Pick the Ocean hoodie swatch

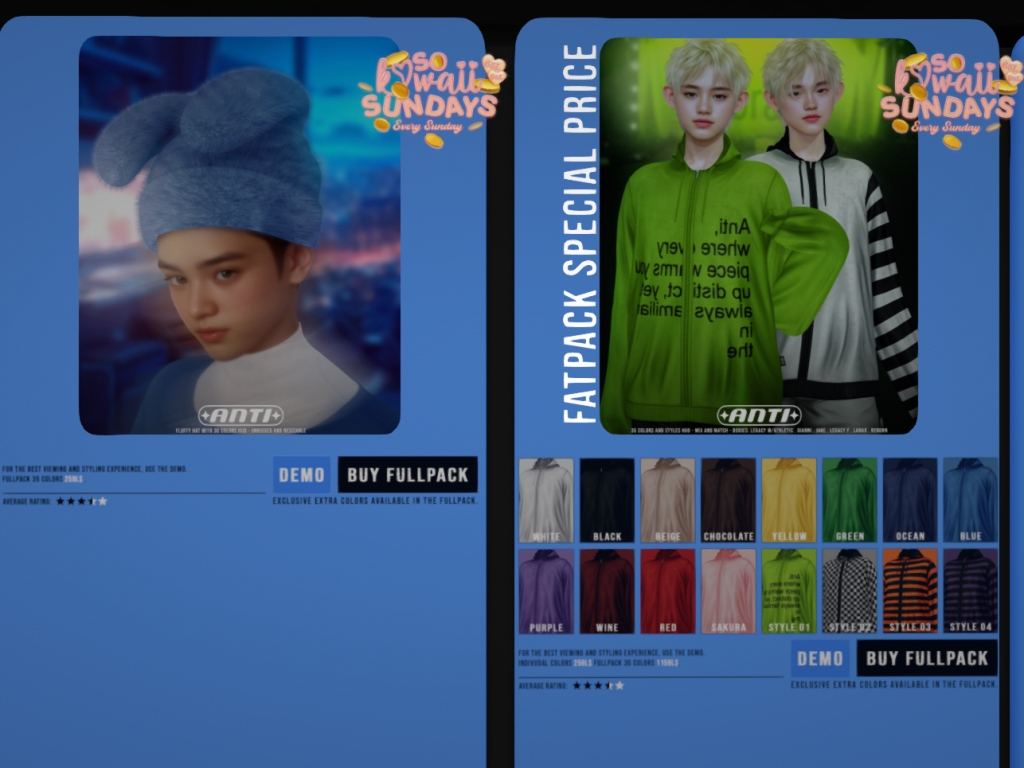click(x=910, y=500)
